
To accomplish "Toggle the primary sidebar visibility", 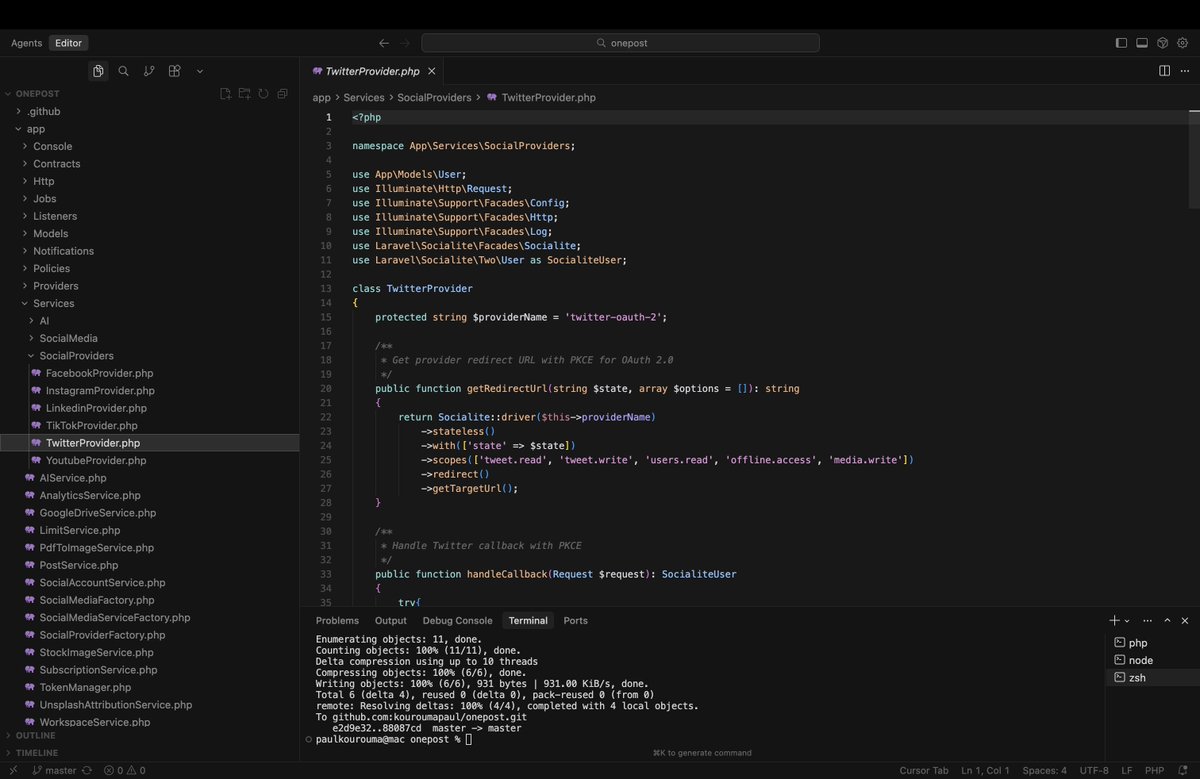I will pyautogui.click(x=1121, y=43).
